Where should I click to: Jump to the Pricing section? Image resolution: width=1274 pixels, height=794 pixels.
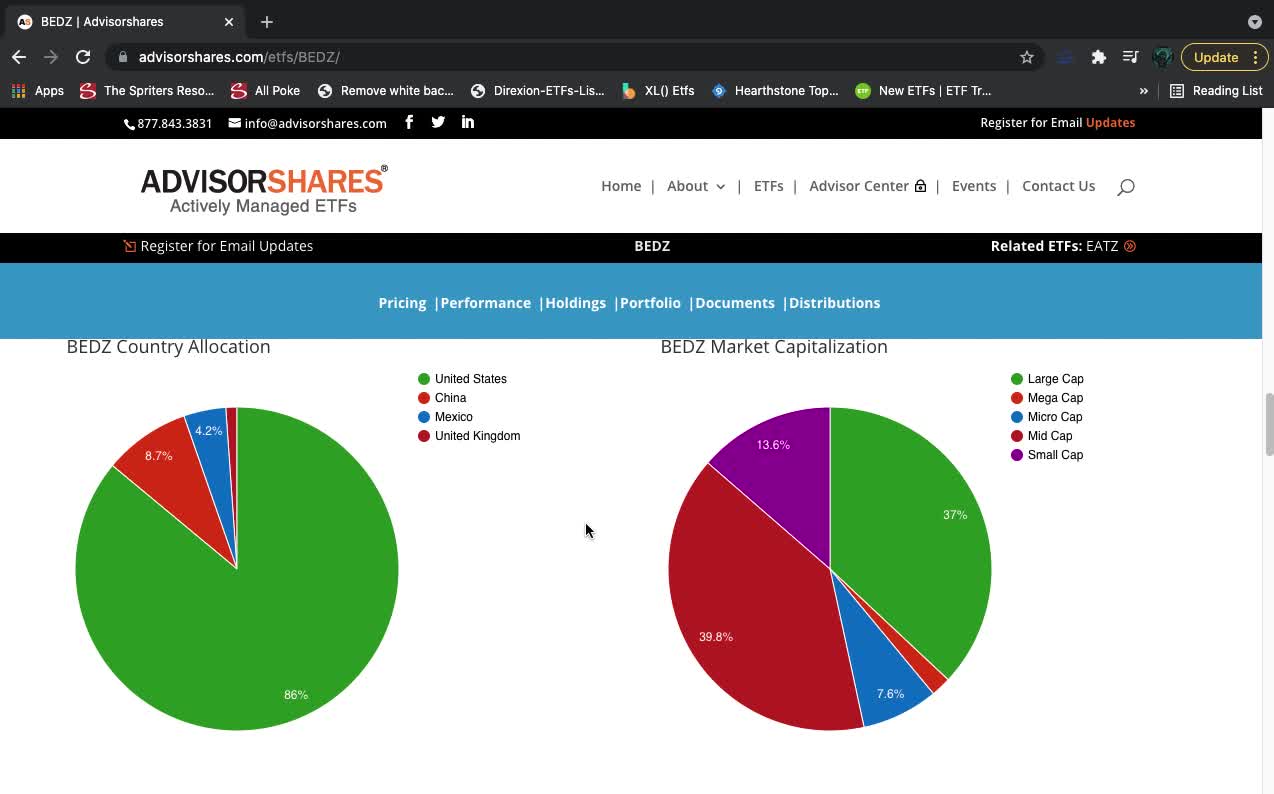pos(402,303)
